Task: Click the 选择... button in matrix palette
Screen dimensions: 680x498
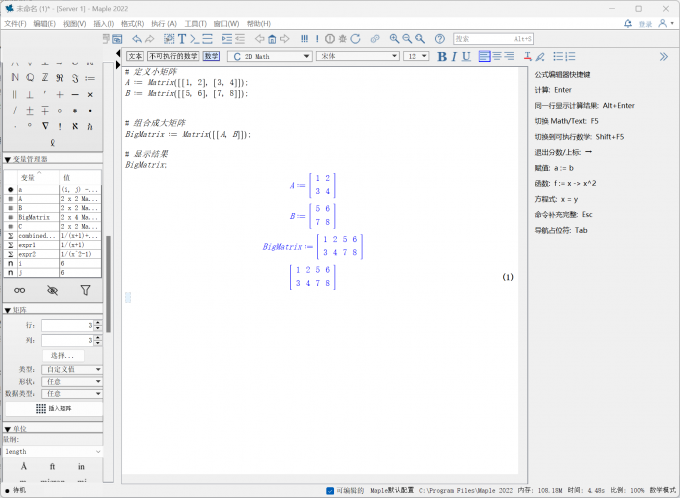Action: [x=63, y=356]
